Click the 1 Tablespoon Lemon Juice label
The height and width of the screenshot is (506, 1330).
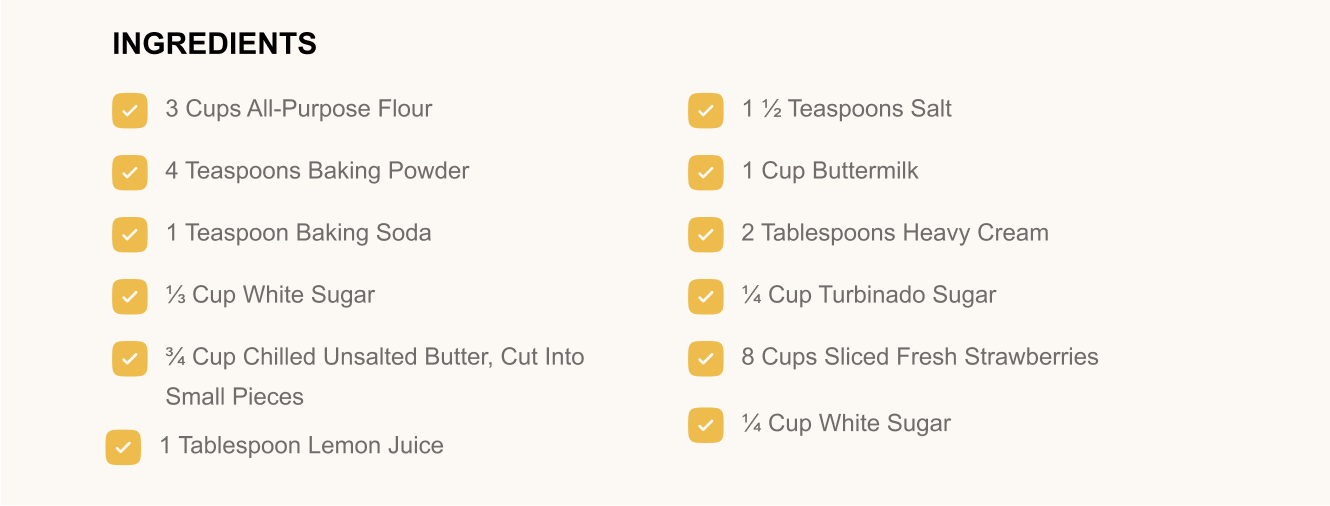click(301, 446)
